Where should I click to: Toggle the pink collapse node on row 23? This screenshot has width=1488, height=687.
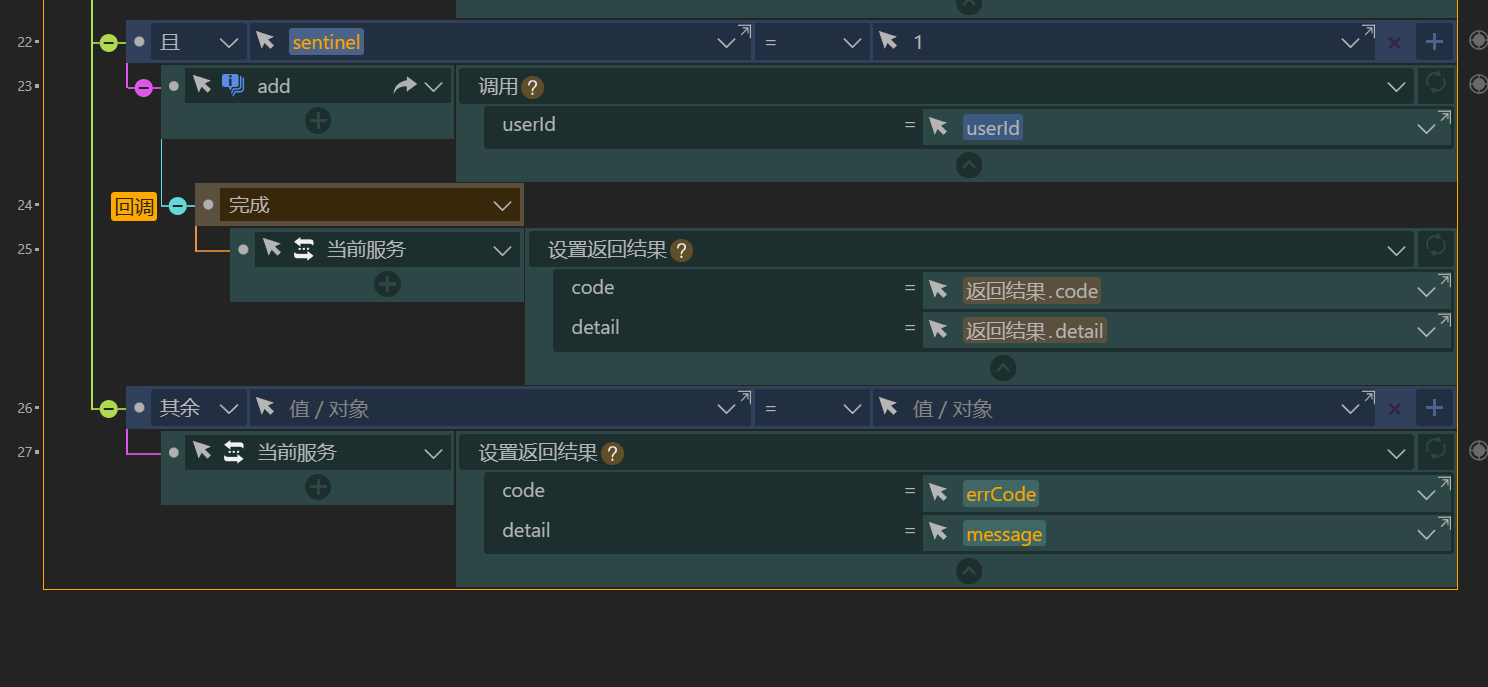[143, 87]
